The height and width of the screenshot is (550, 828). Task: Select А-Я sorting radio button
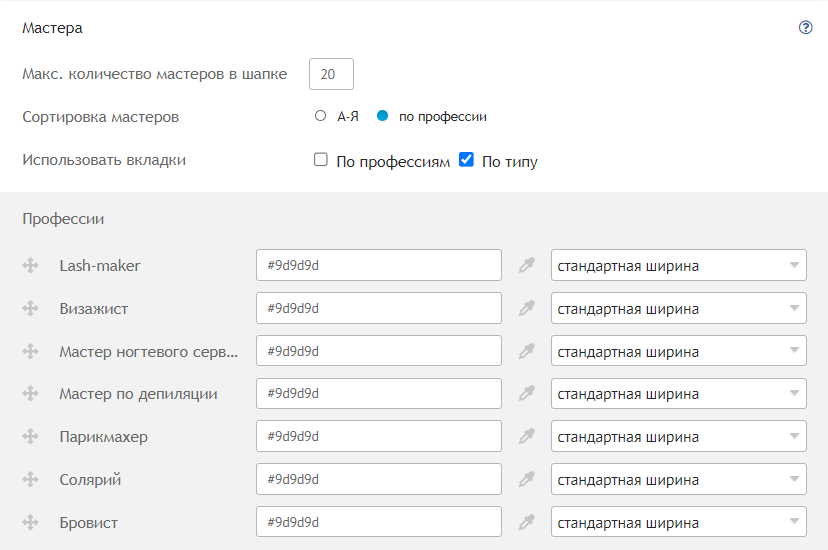pyautogui.click(x=320, y=116)
